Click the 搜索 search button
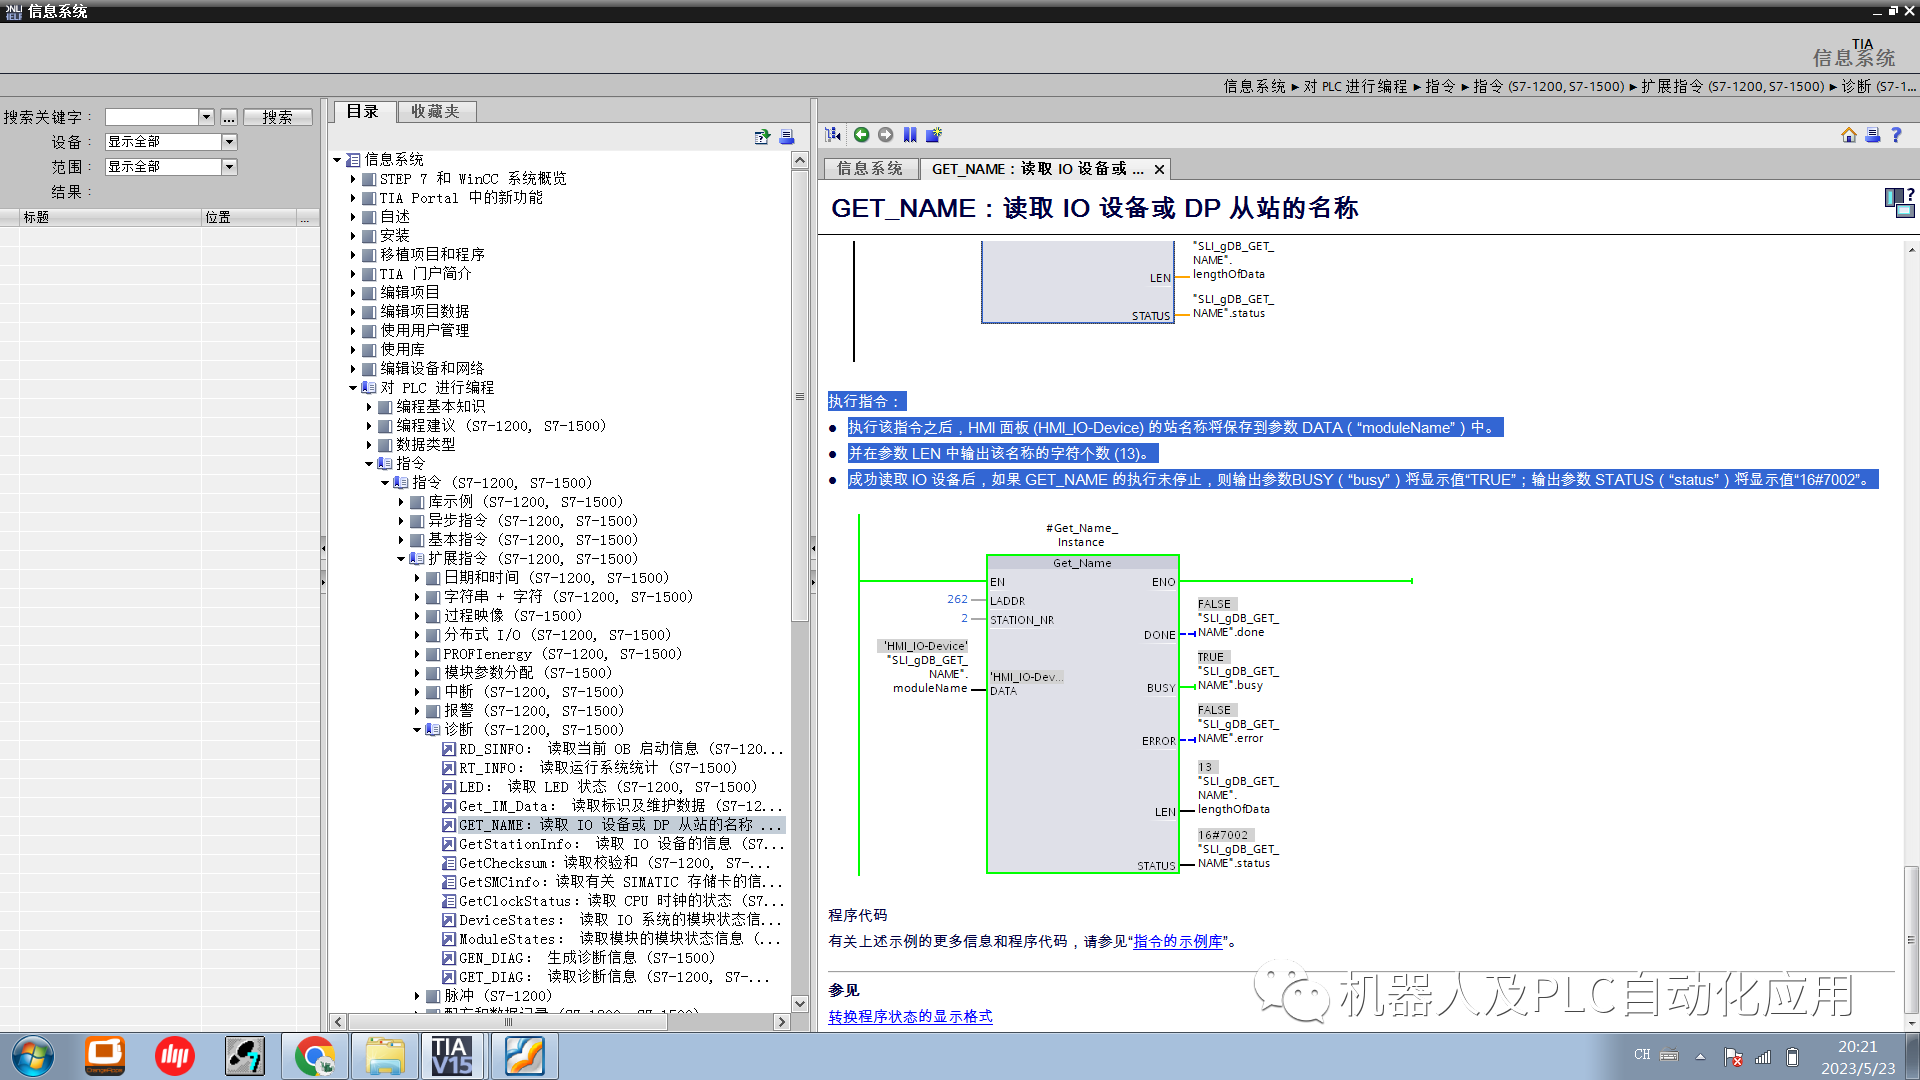 coord(277,116)
